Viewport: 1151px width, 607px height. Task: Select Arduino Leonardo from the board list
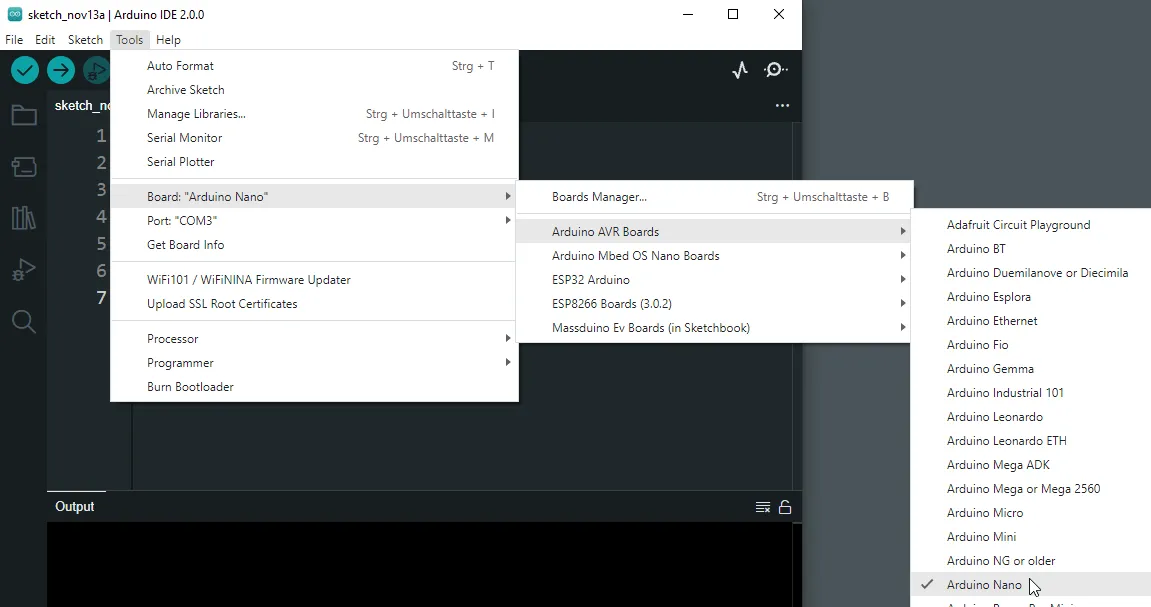[x=994, y=417]
